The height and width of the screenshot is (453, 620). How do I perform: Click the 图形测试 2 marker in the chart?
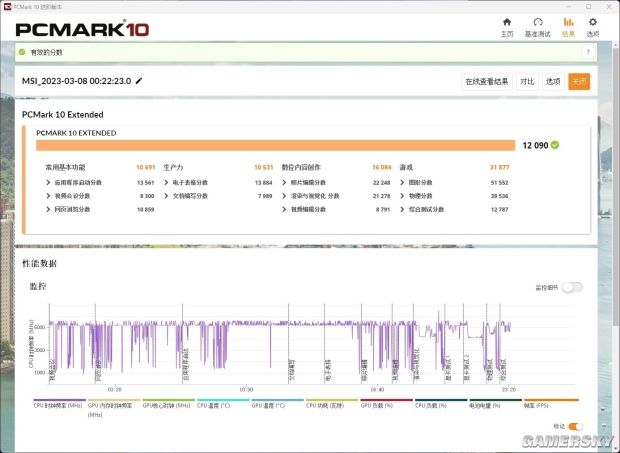tap(467, 367)
